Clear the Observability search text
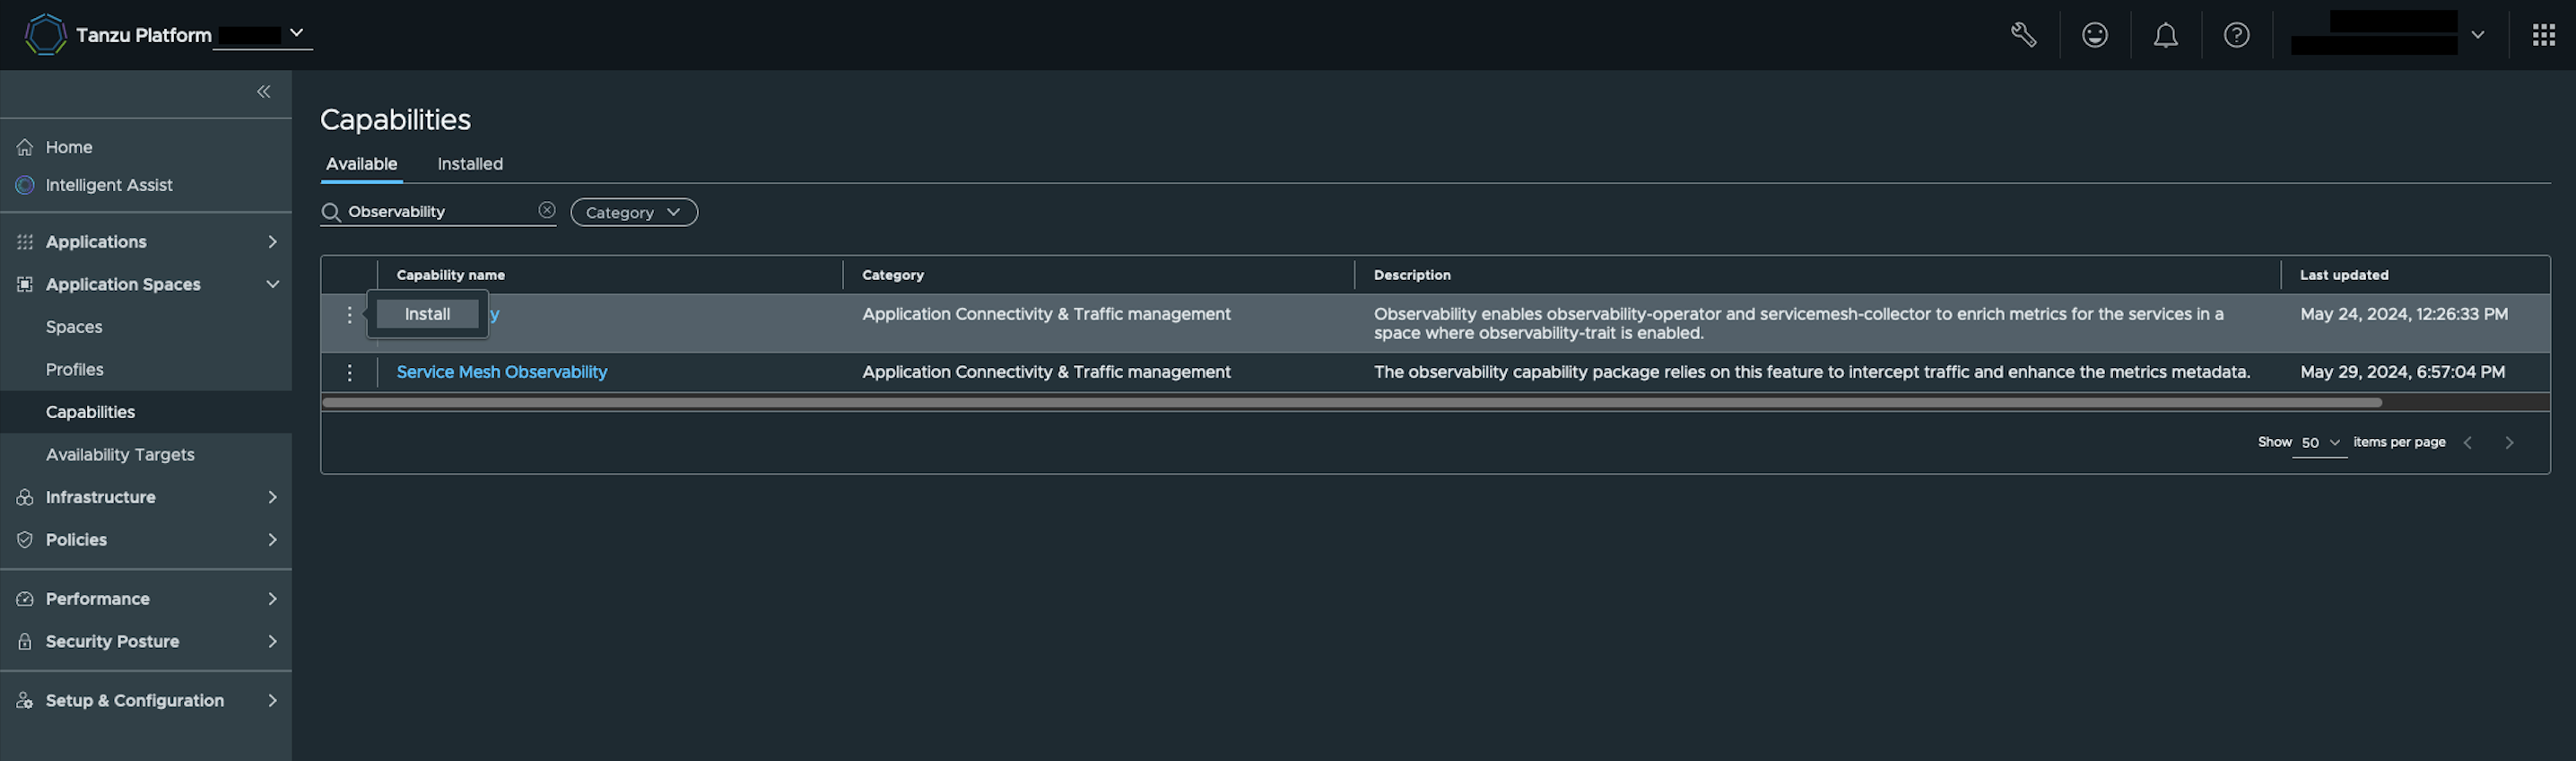The height and width of the screenshot is (761, 2576). (546, 210)
